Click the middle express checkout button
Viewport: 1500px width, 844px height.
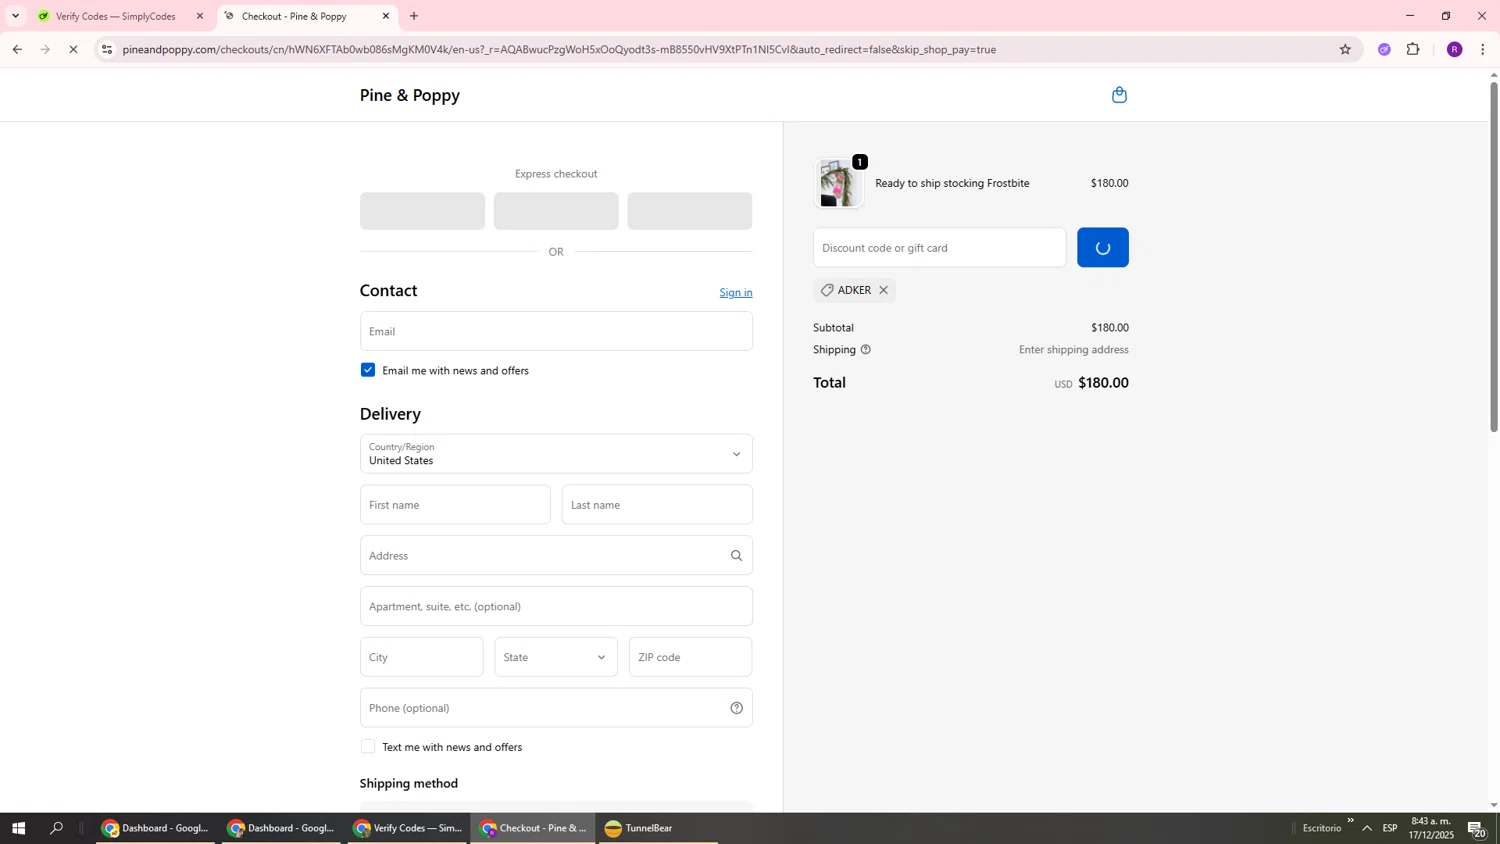[556, 211]
